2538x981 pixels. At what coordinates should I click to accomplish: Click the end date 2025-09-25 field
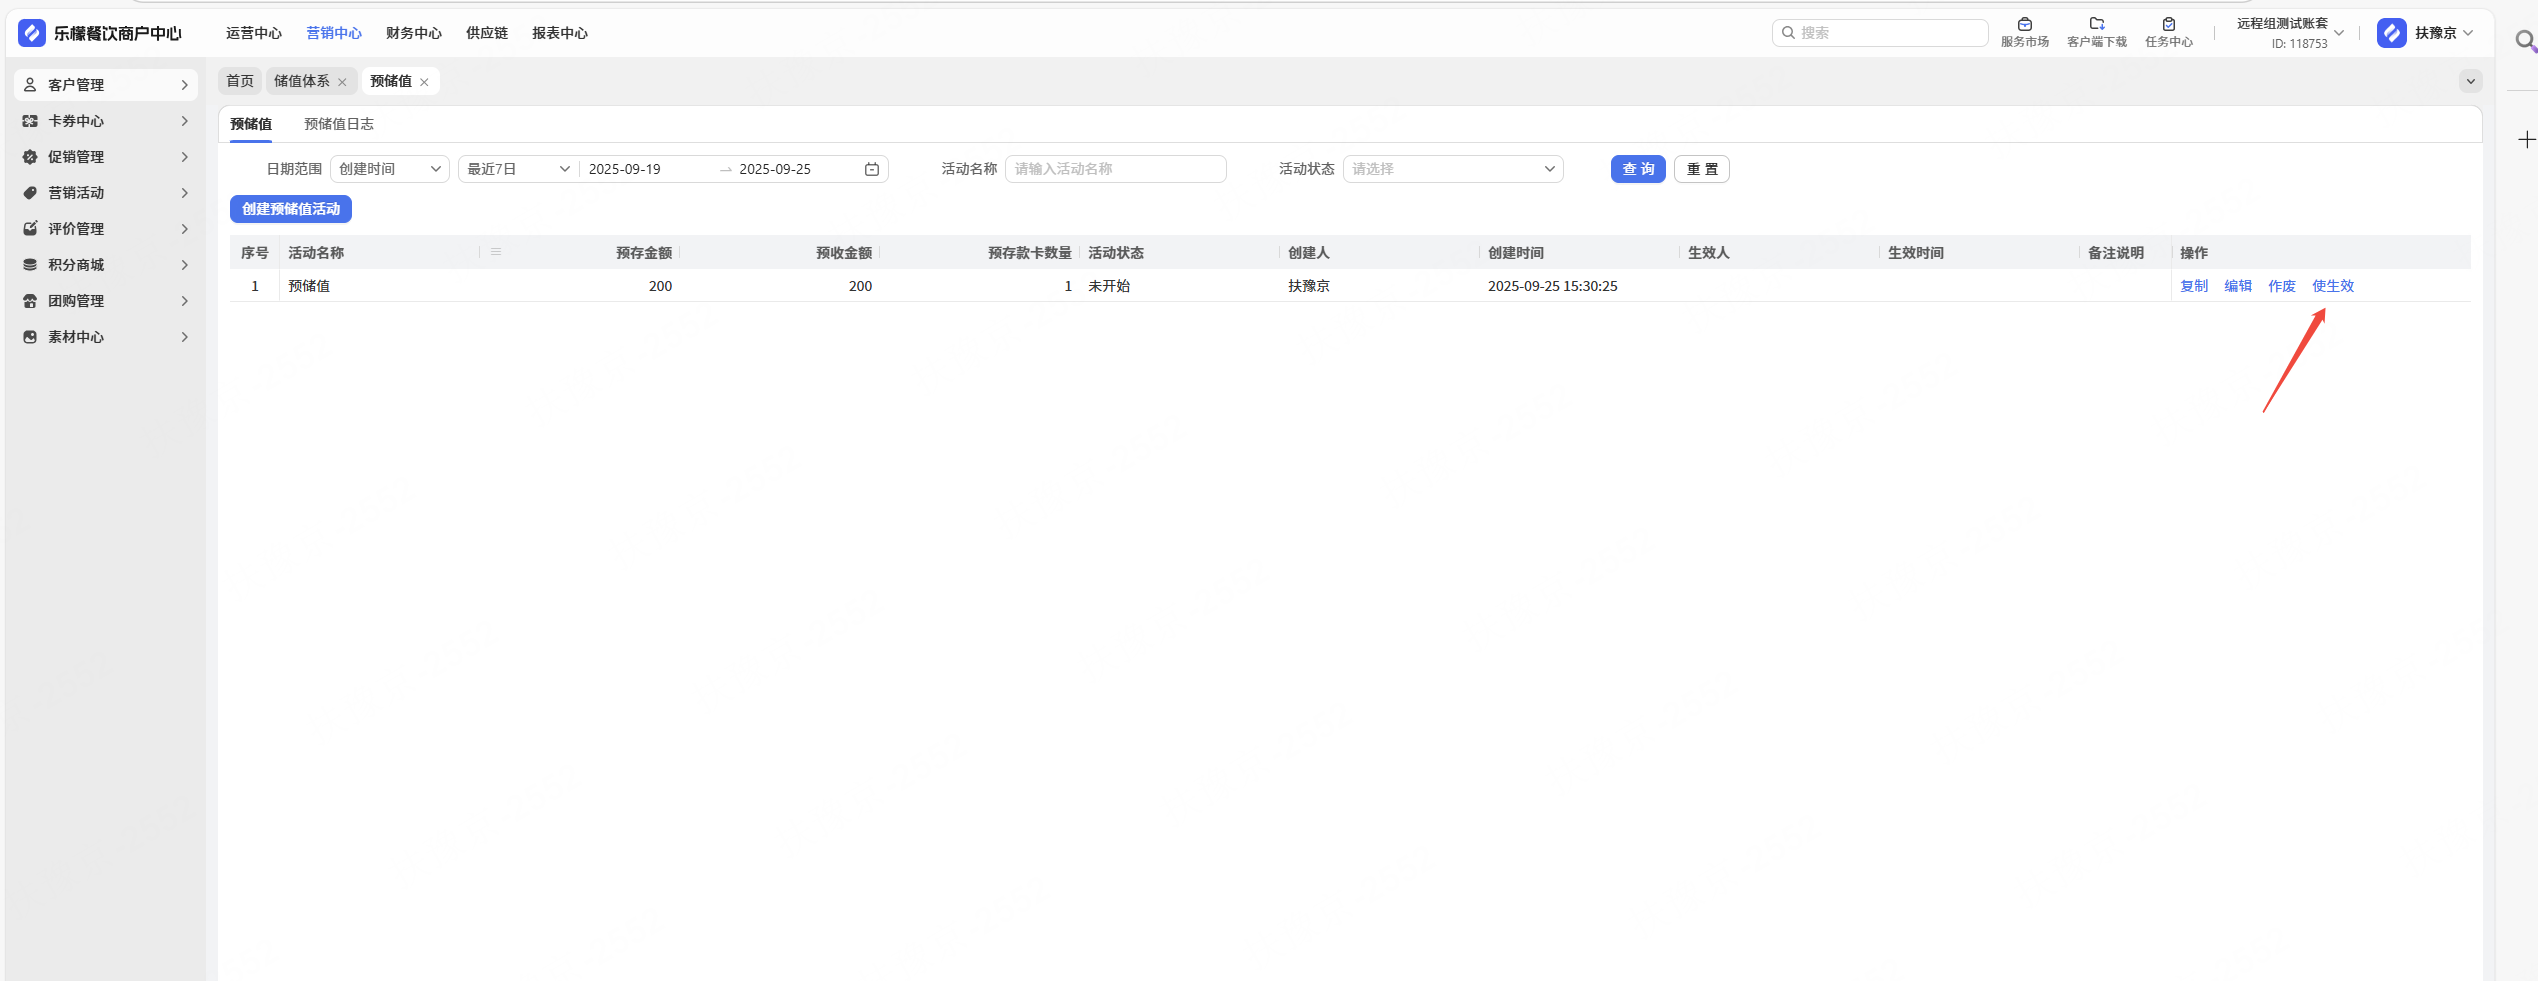coord(775,169)
